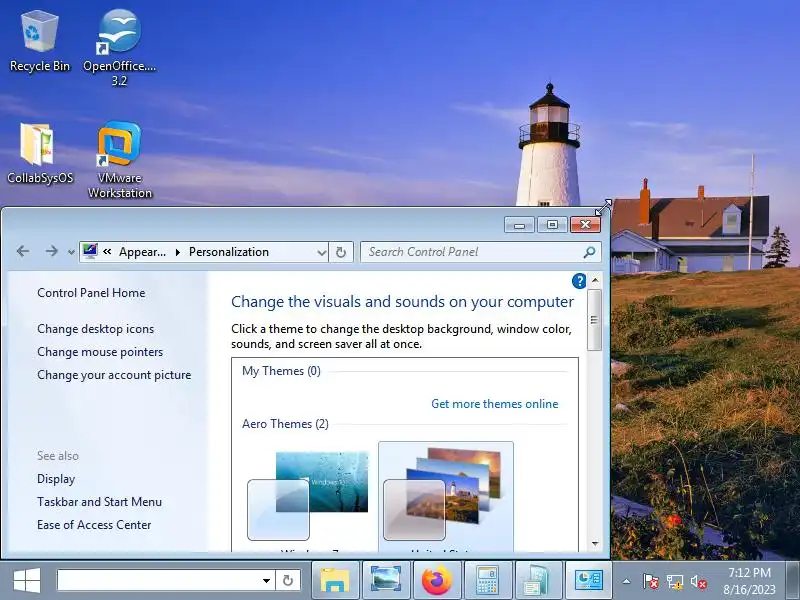Image resolution: width=800 pixels, height=600 pixels.
Task: Click the Personalization address bar icon
Action: 90,251
